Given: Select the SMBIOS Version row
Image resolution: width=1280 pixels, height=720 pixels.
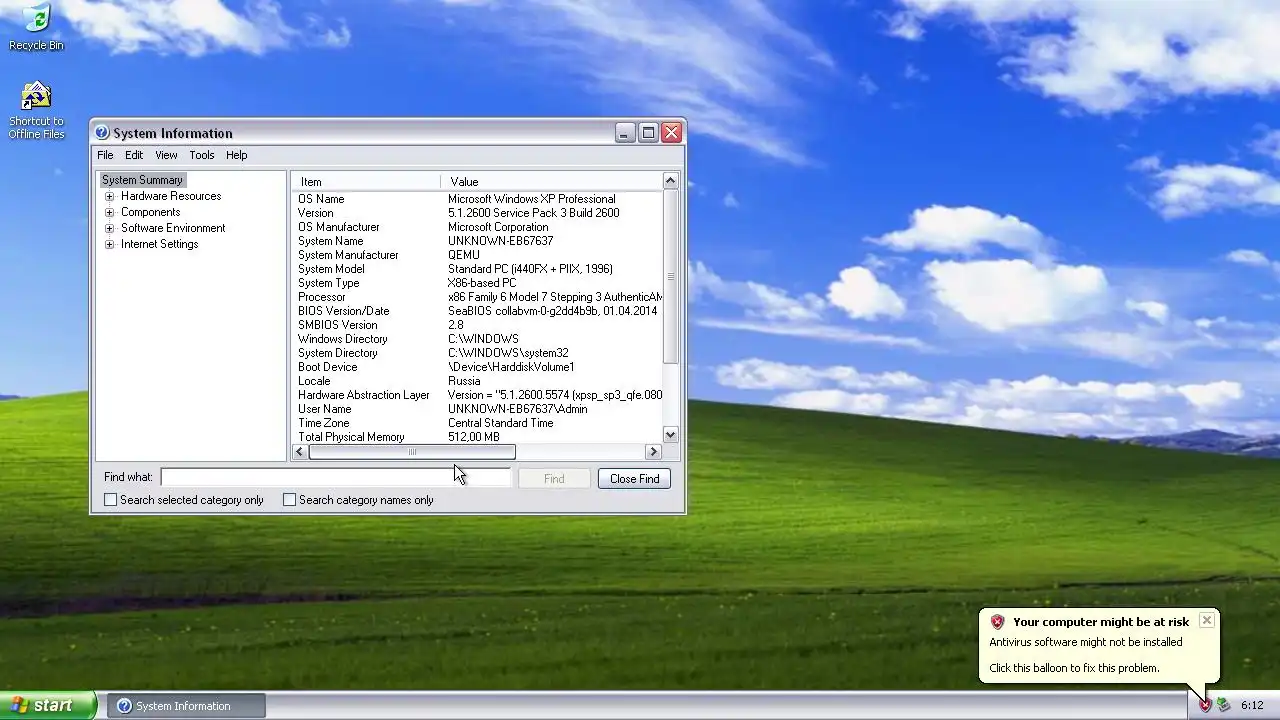Looking at the screenshot, I should (x=477, y=325).
